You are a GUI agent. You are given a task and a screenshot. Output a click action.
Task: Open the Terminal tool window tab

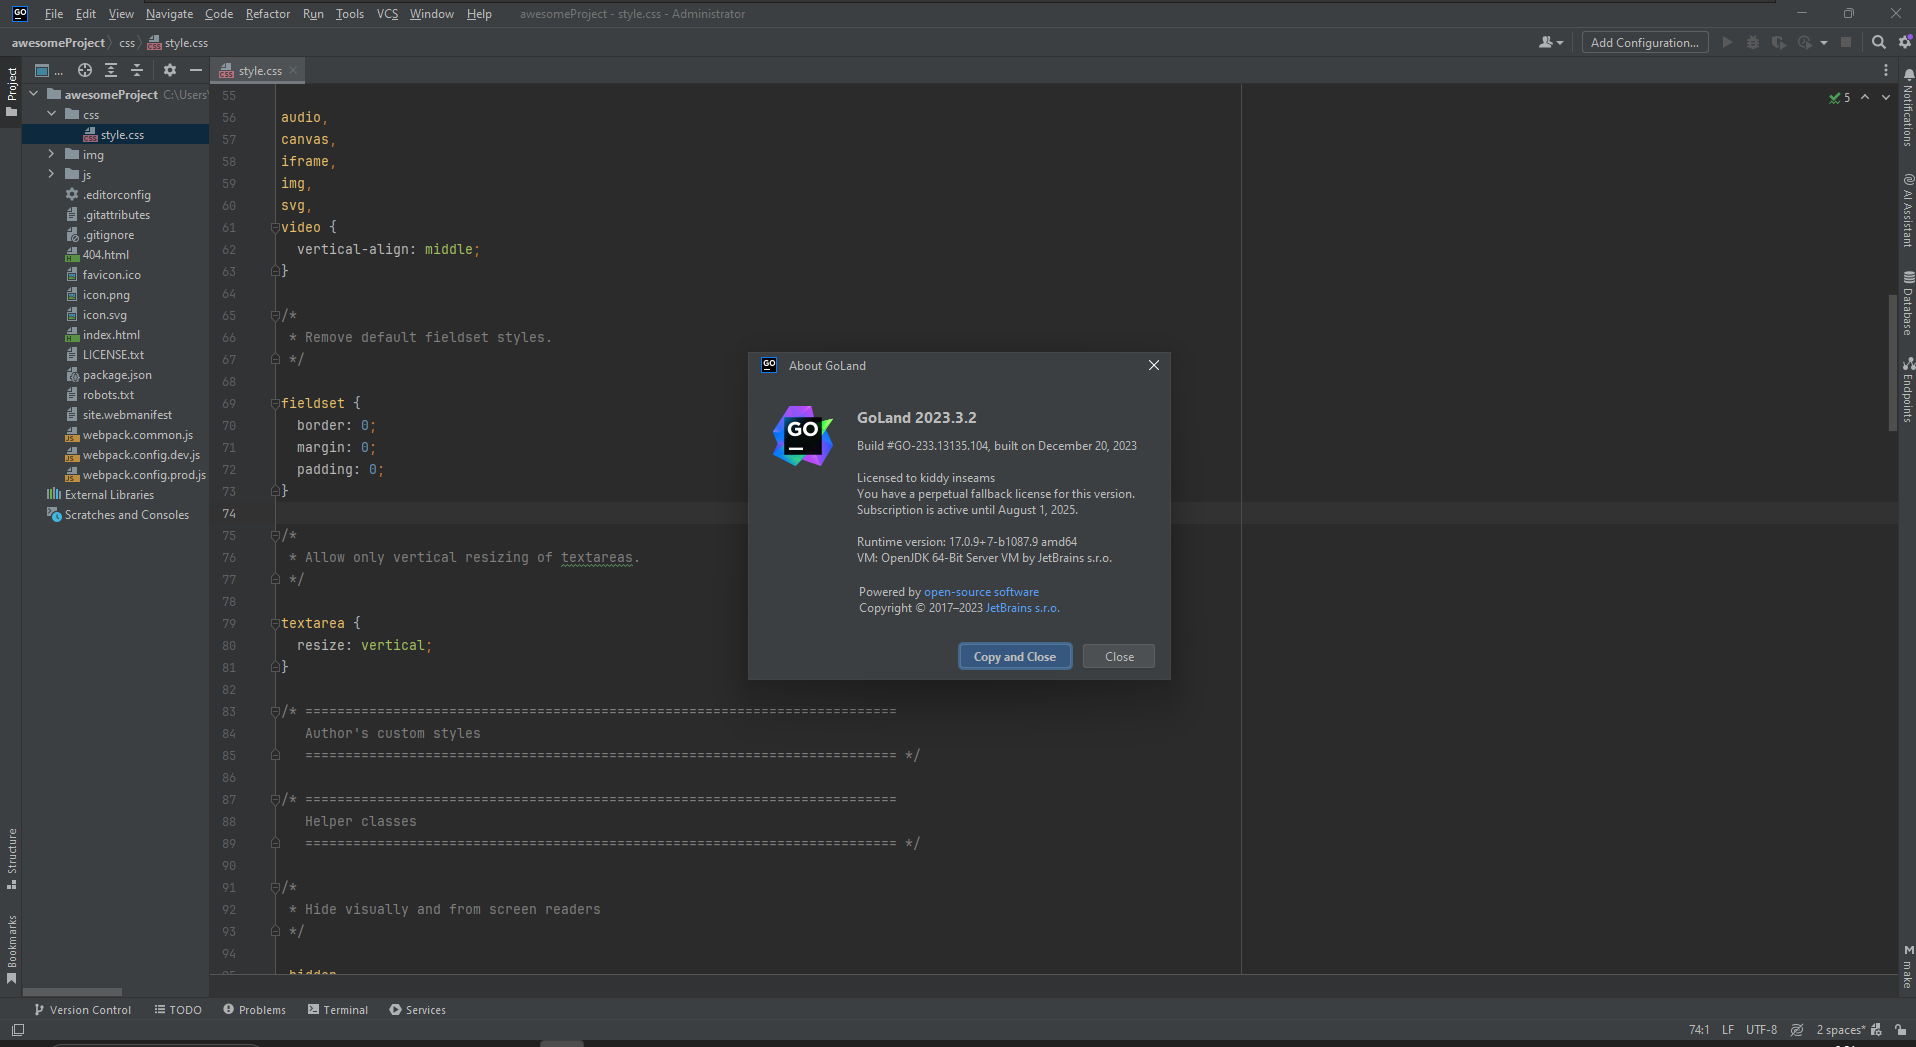click(x=338, y=1009)
